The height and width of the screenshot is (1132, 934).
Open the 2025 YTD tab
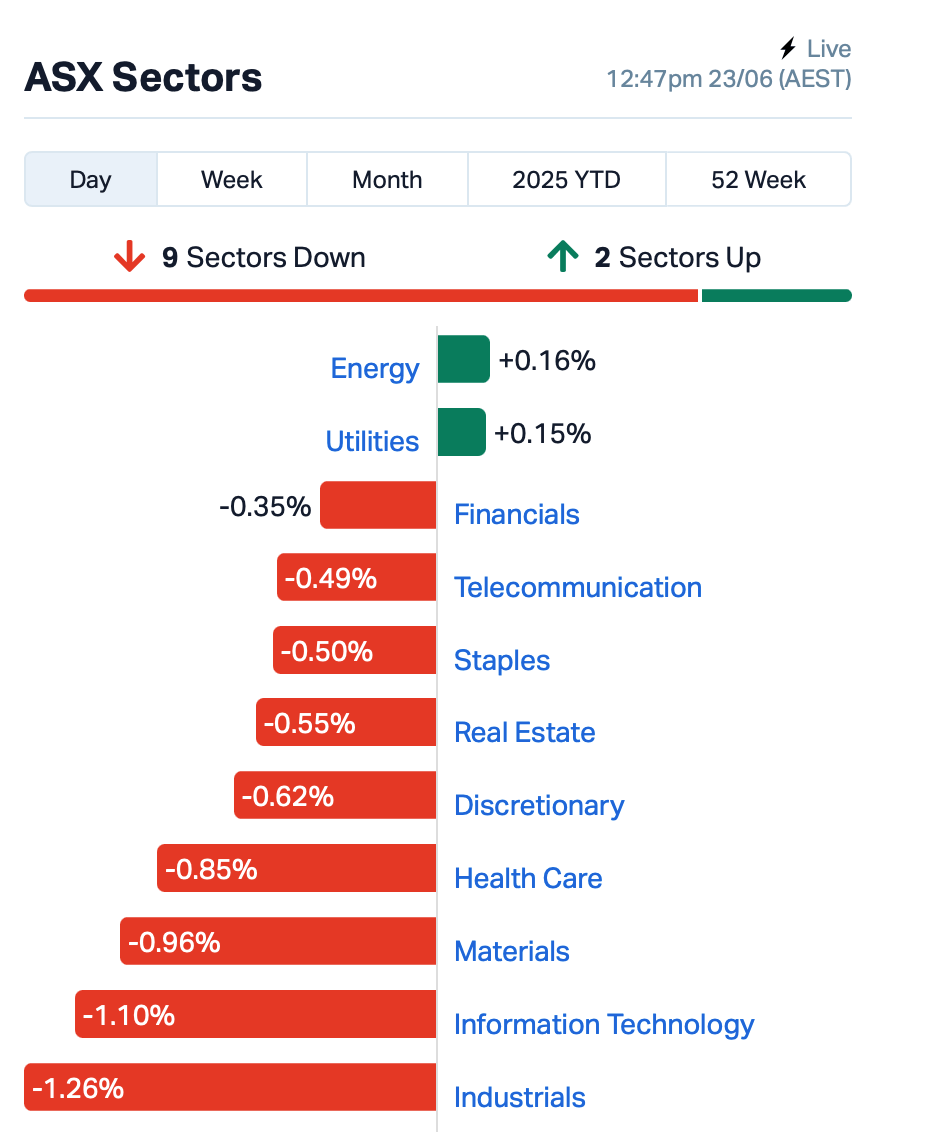[567, 179]
